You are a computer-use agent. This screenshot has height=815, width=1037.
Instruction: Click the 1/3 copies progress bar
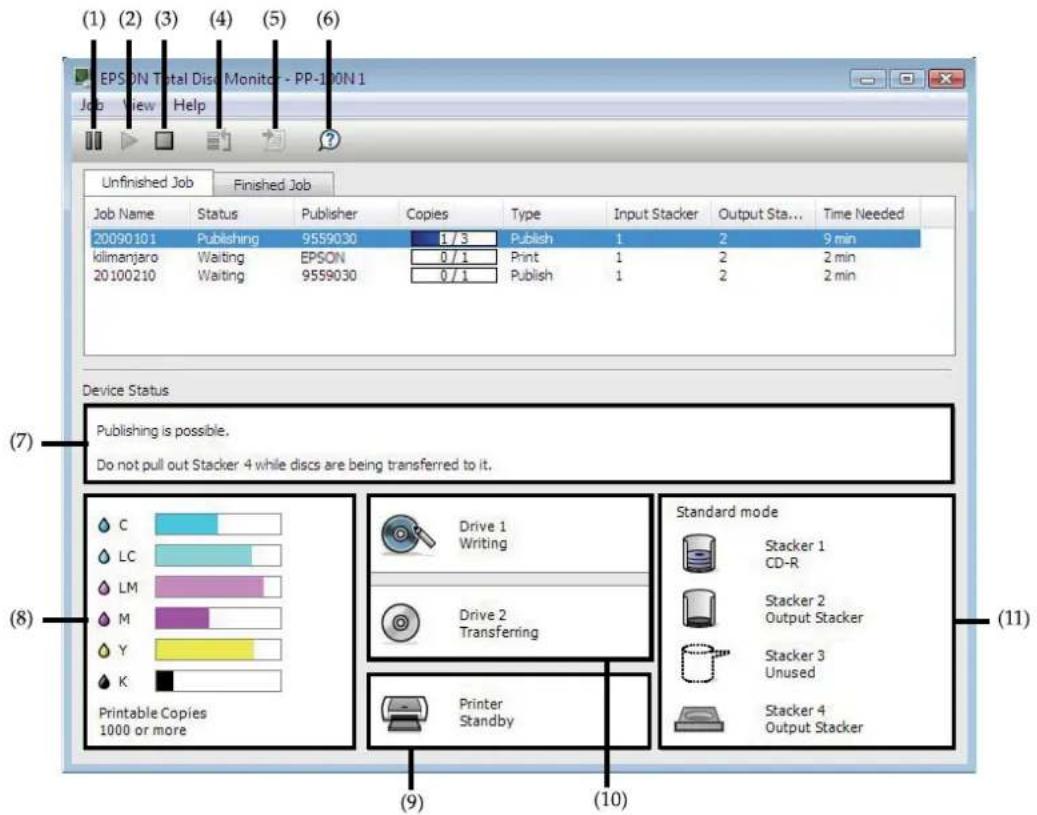(454, 239)
